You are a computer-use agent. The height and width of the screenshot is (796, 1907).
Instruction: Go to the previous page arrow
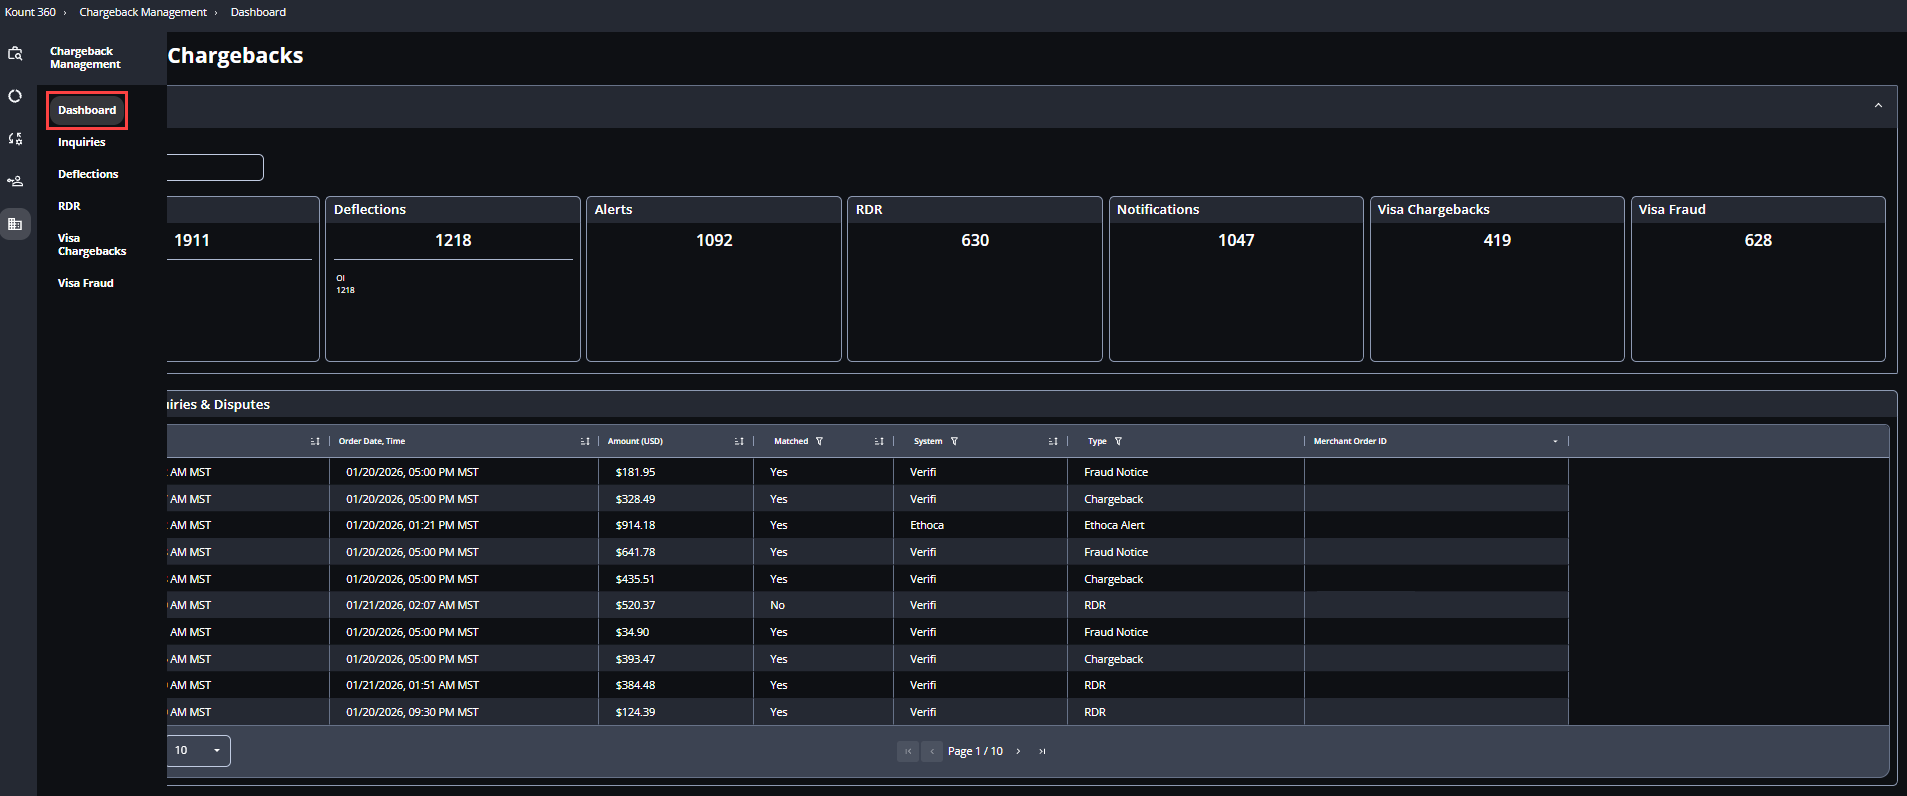[x=932, y=751]
